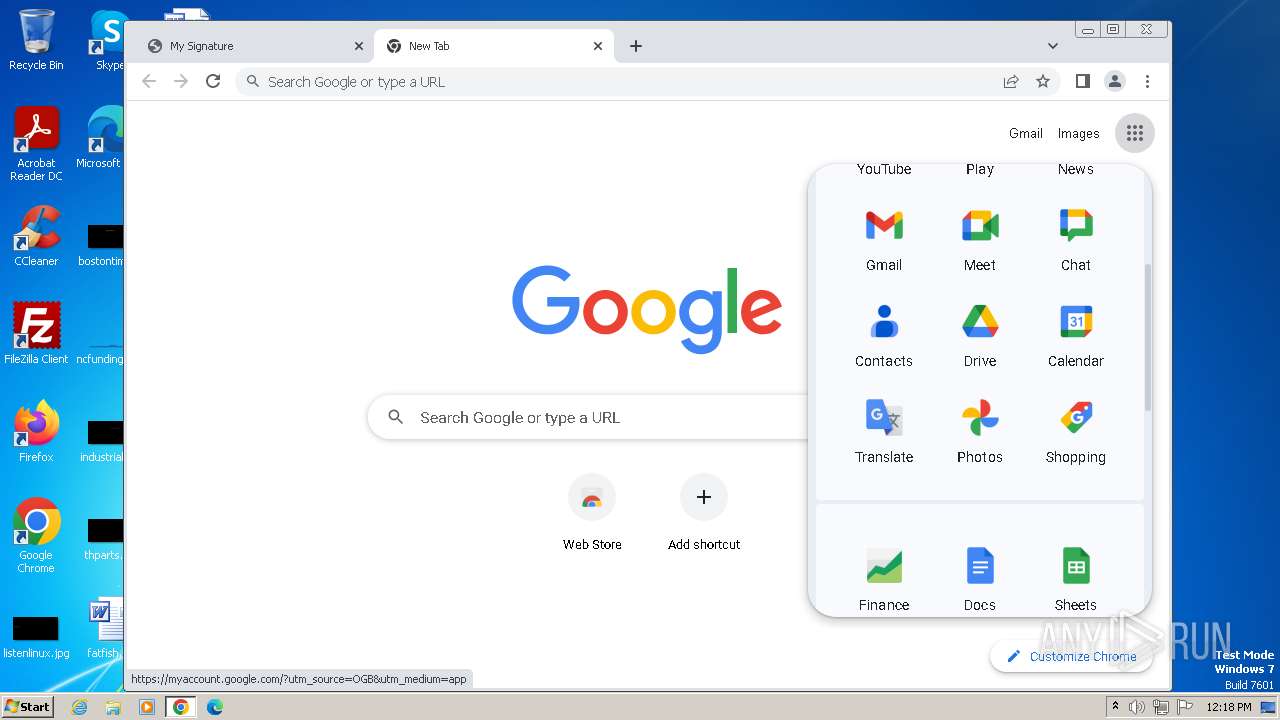Open Meet from the apps grid
Viewport: 1280px width, 720px height.
980,240
